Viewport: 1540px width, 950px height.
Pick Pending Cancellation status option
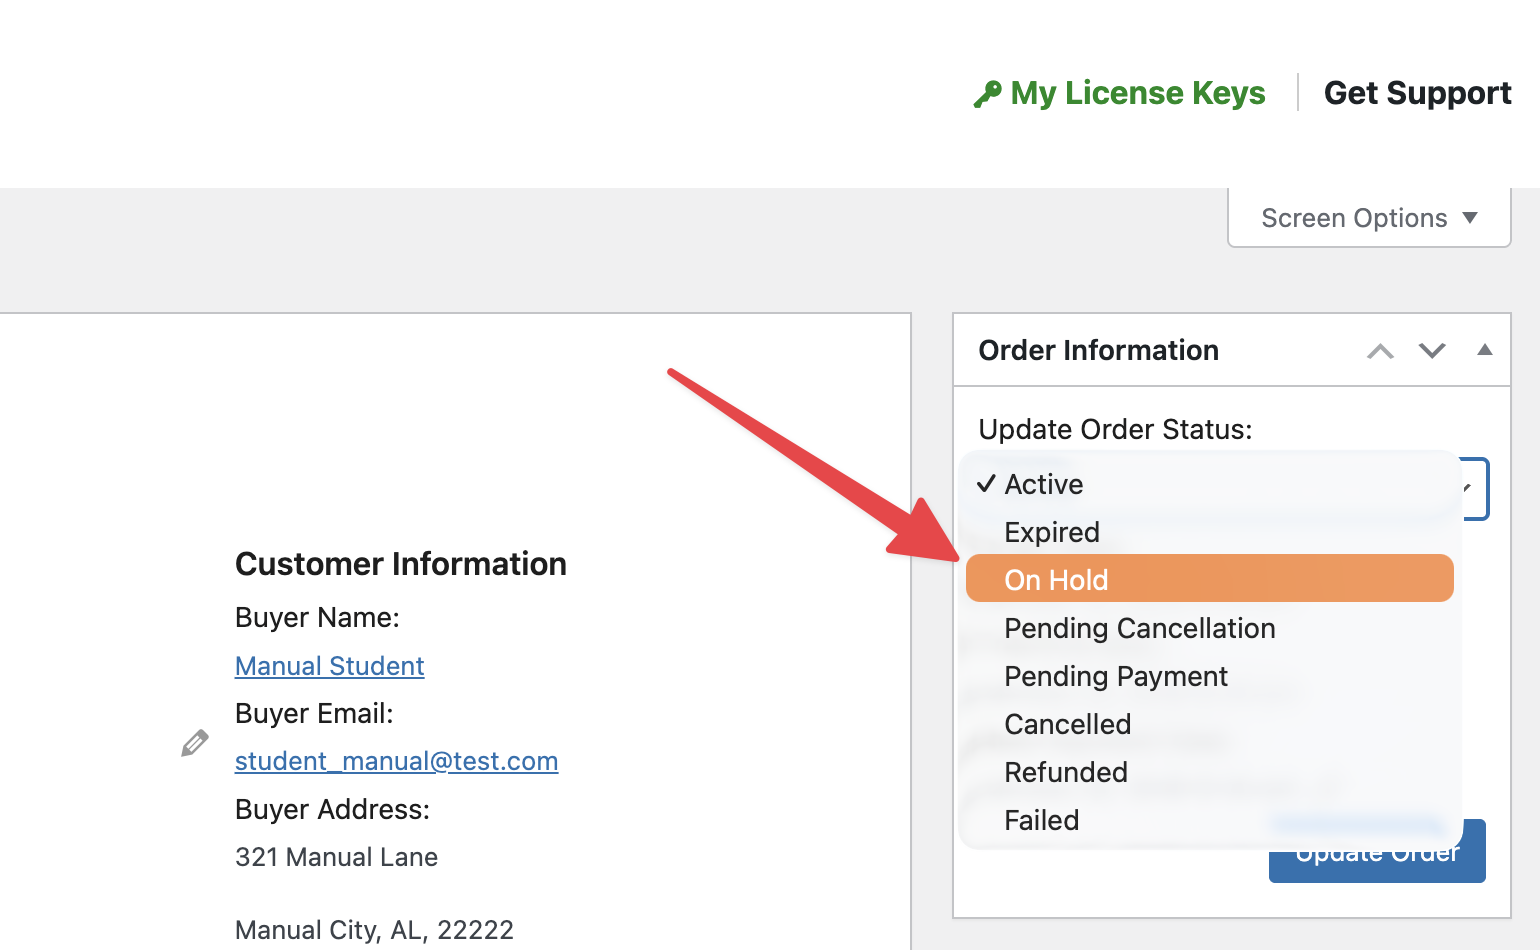(x=1139, y=628)
